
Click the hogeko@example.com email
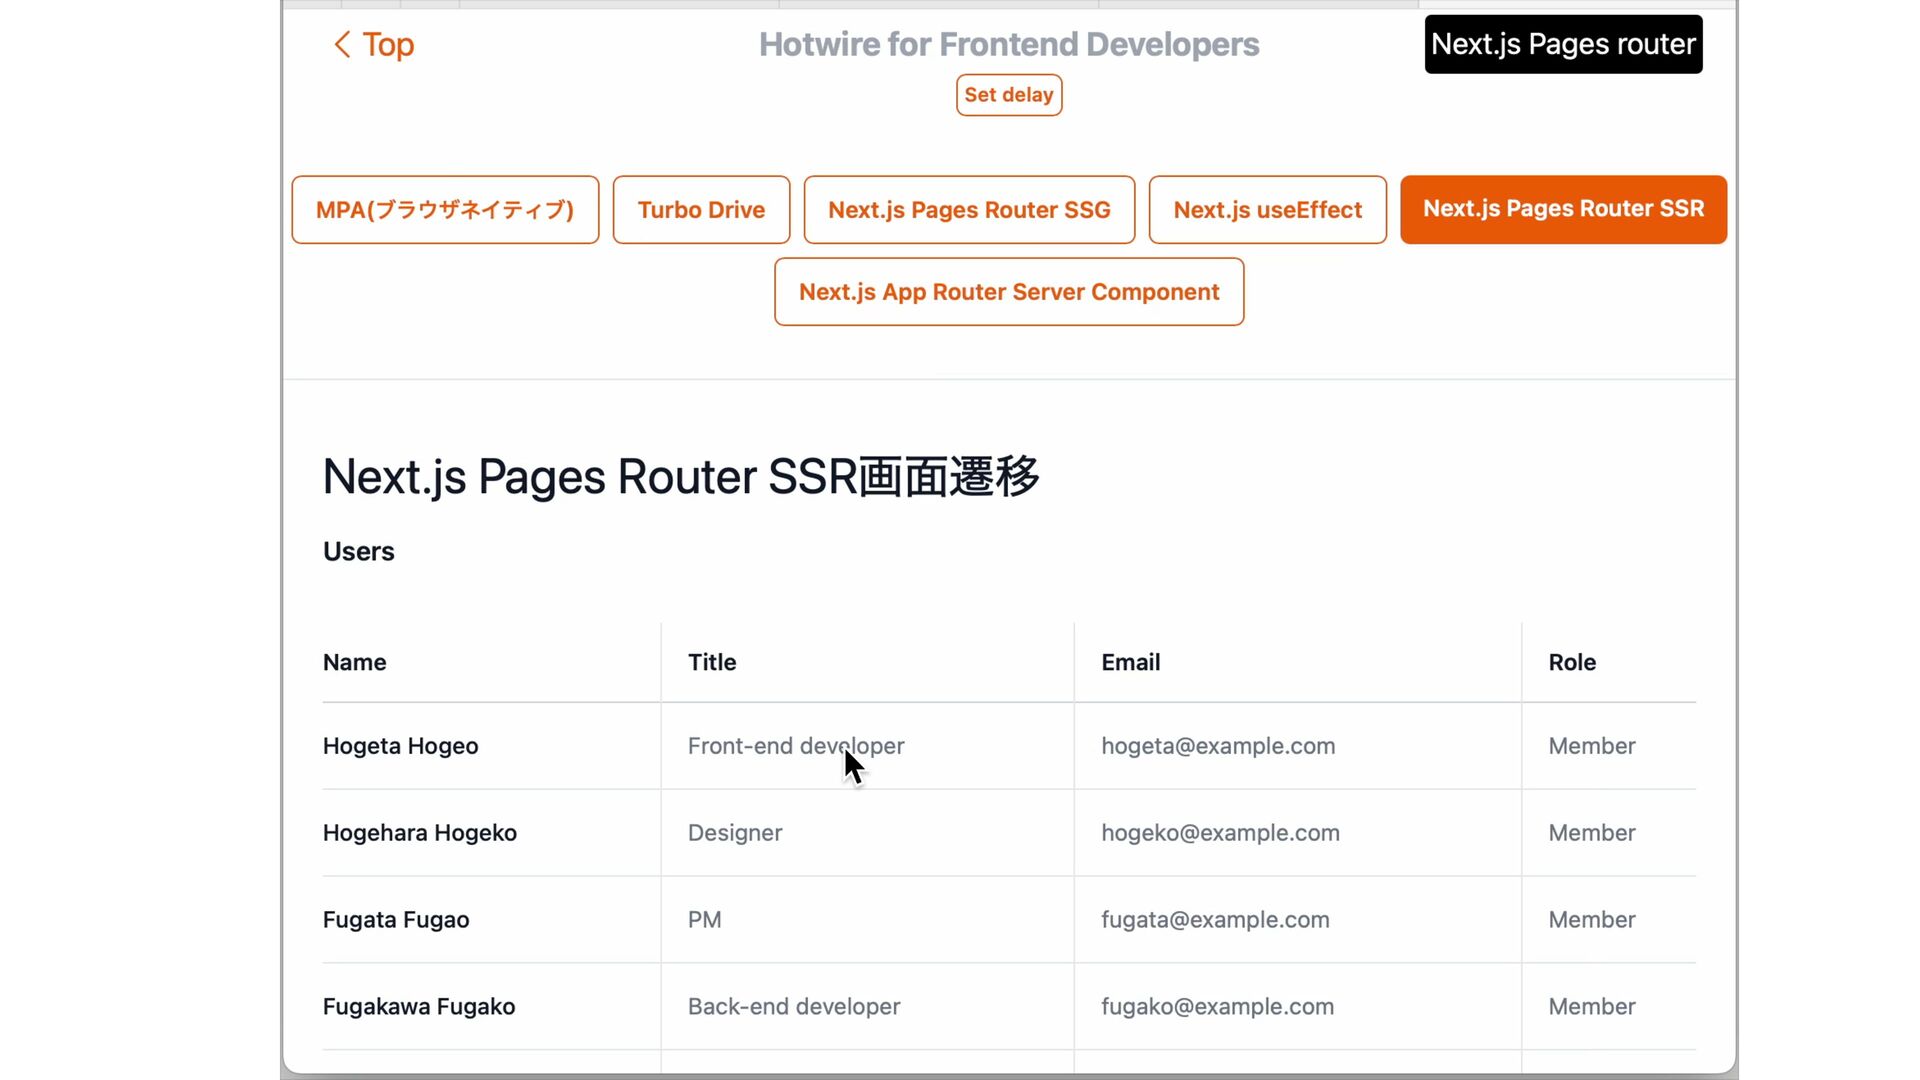[x=1220, y=833]
